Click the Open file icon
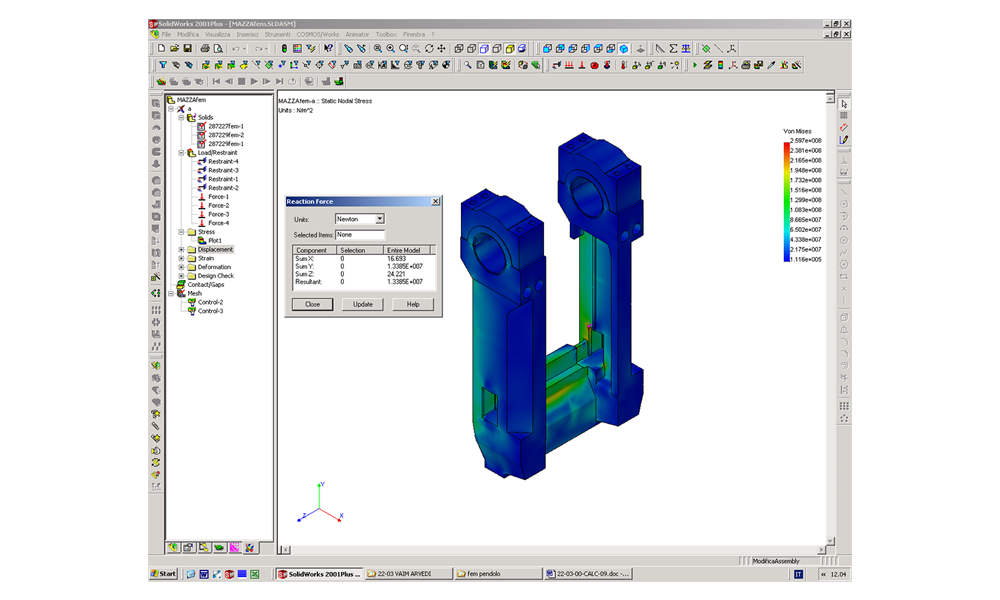The height and width of the screenshot is (600, 1000). [174, 48]
